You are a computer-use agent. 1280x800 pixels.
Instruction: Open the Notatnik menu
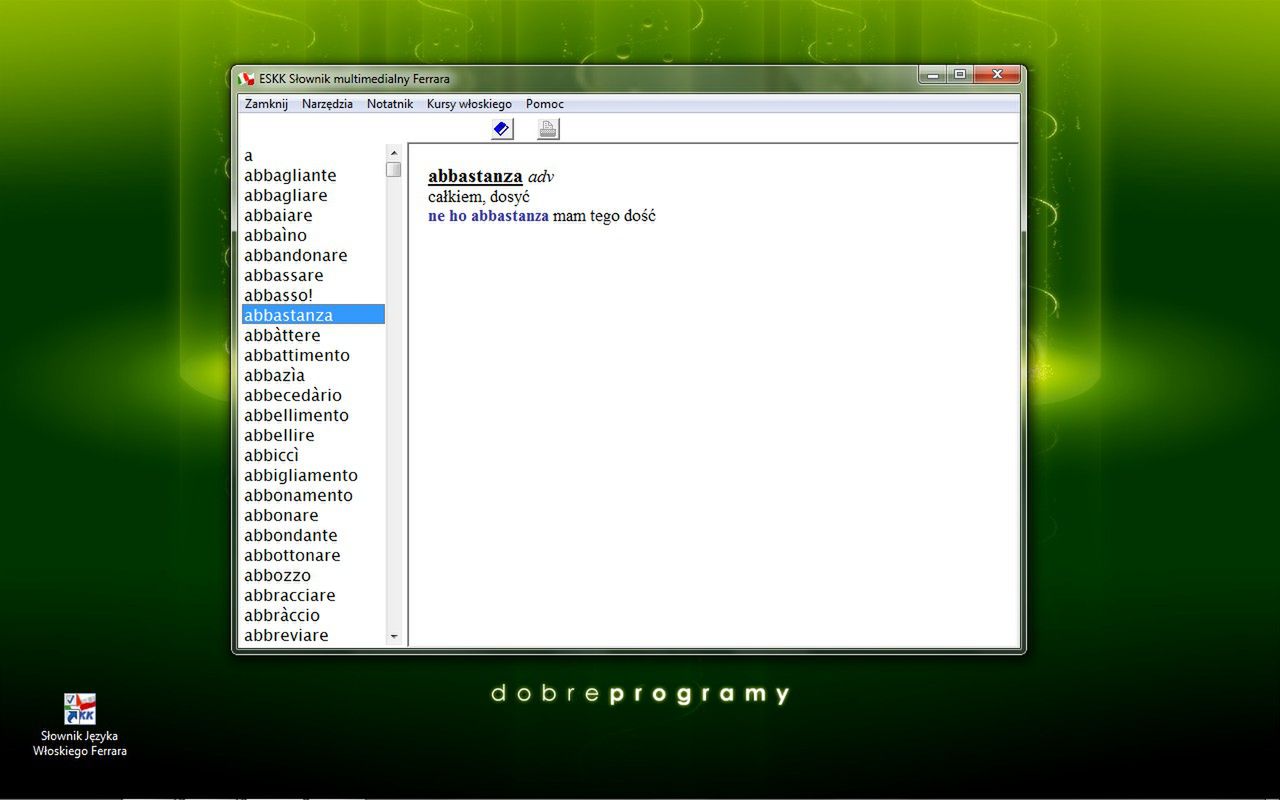click(x=390, y=104)
